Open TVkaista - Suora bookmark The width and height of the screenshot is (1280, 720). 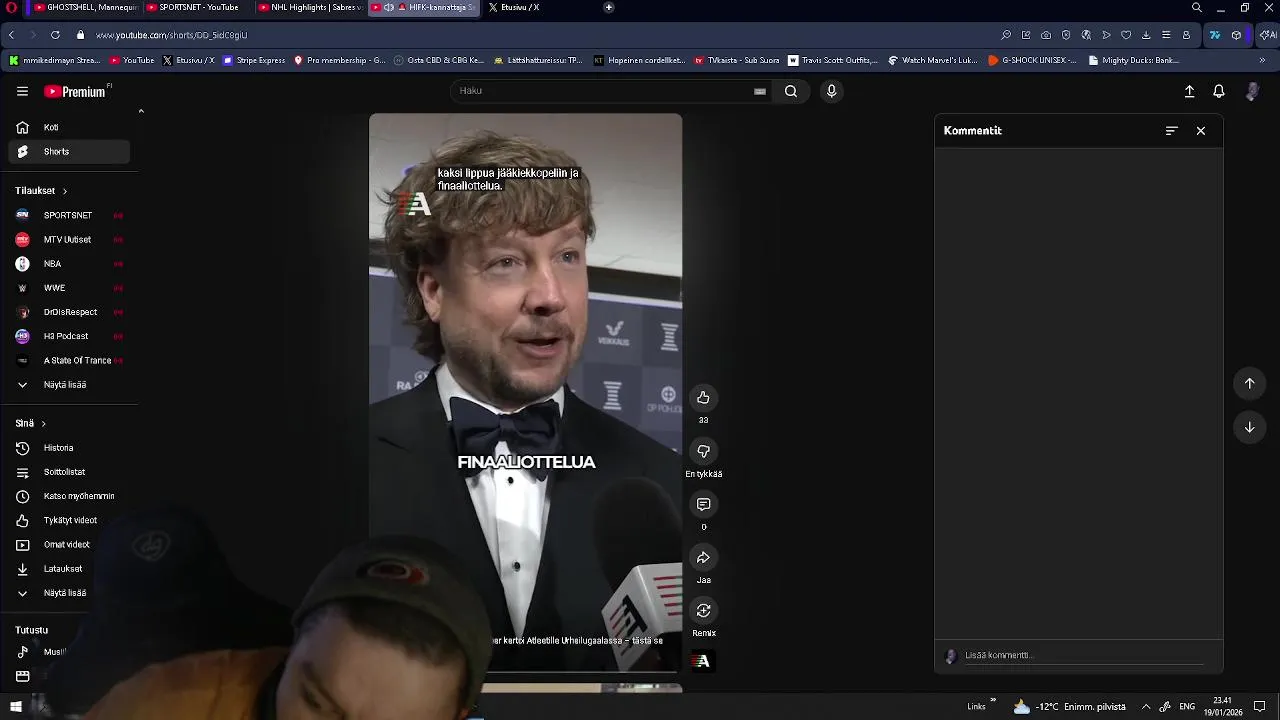pyautogui.click(x=737, y=60)
